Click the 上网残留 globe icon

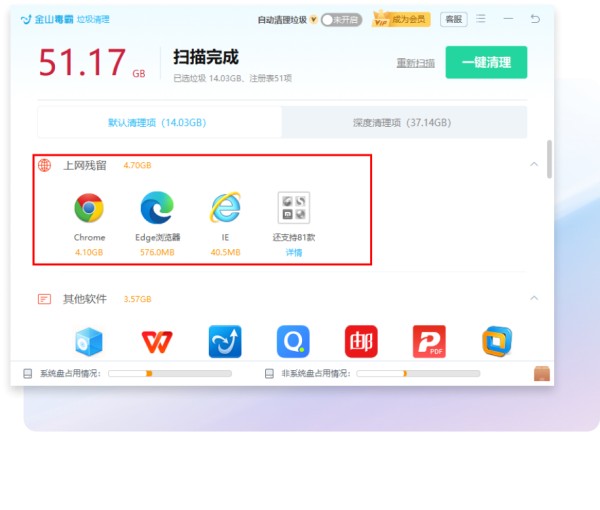pyautogui.click(x=44, y=165)
